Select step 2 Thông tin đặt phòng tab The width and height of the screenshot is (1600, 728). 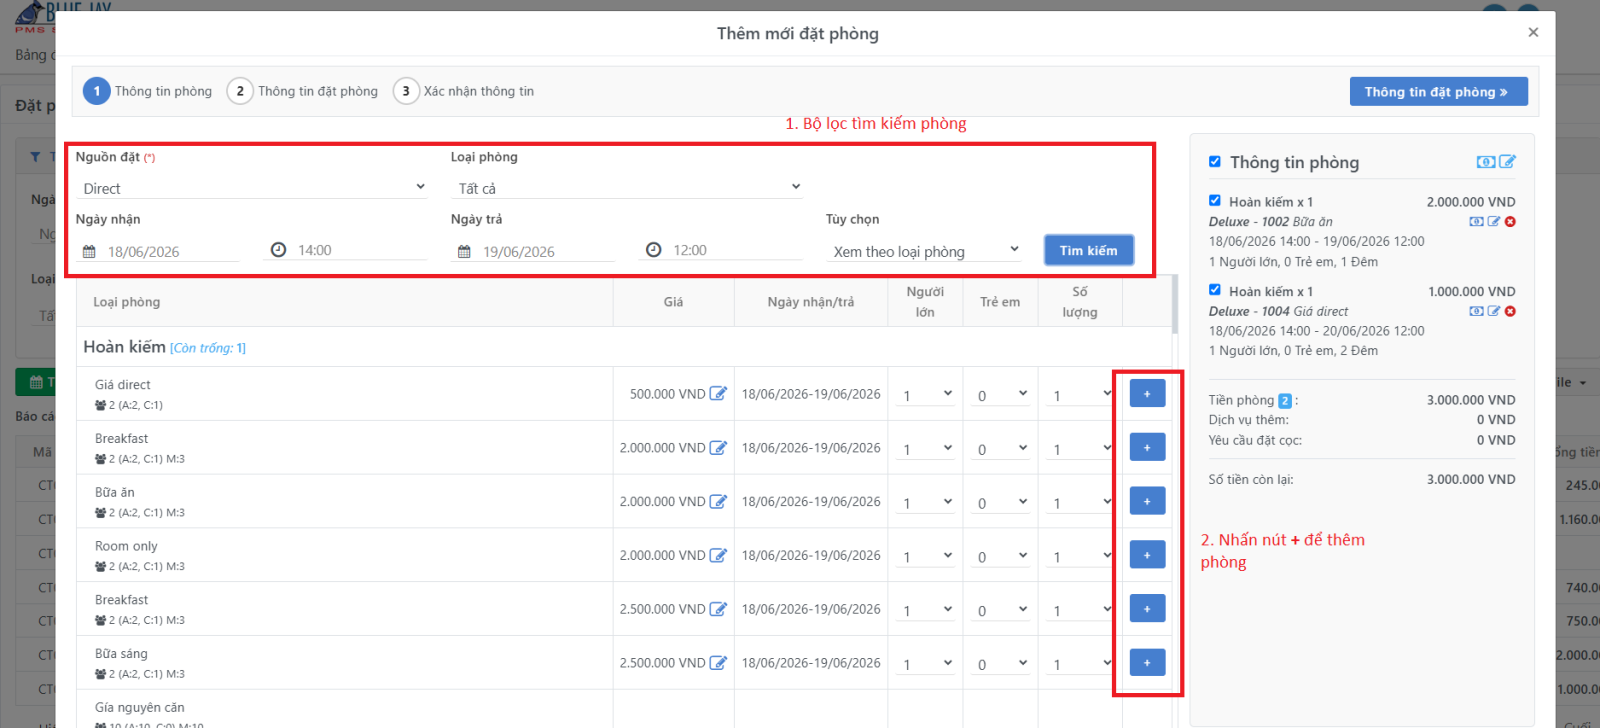pyautogui.click(x=303, y=91)
